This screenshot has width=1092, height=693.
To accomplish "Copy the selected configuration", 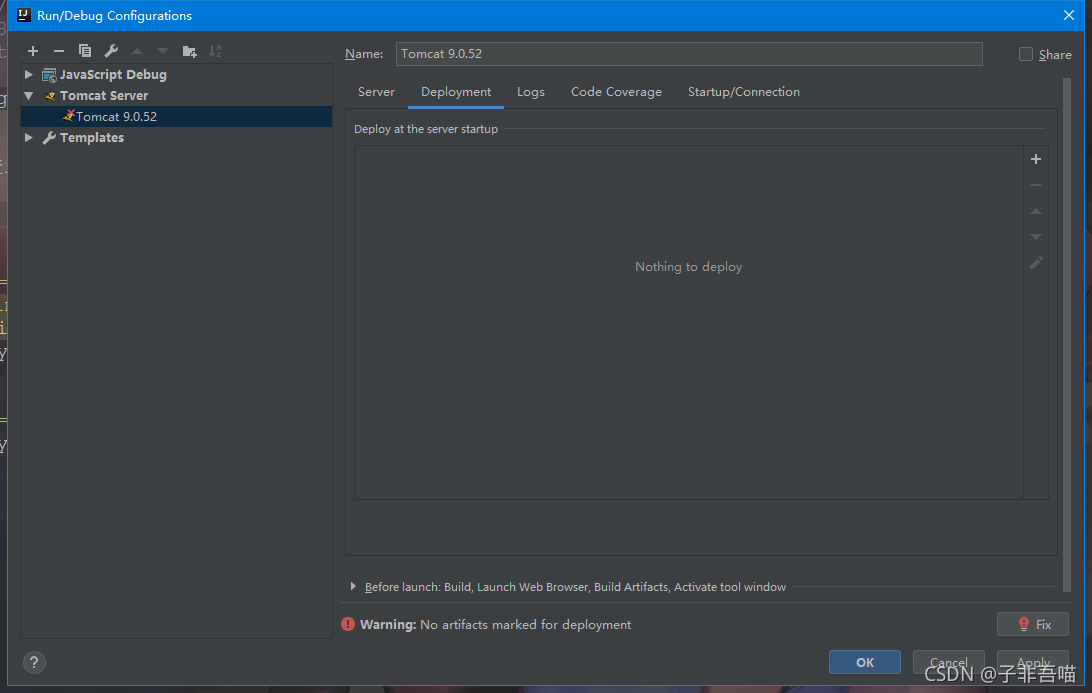I will click(85, 51).
